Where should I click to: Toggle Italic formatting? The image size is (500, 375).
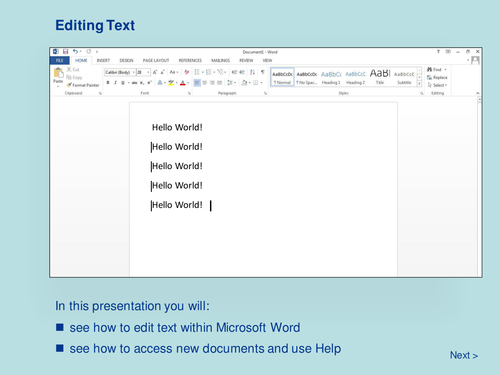click(x=115, y=83)
